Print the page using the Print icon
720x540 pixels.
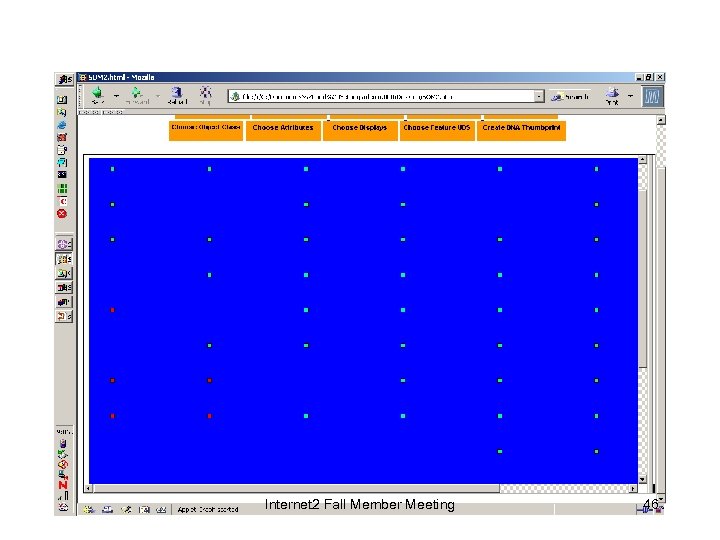612,96
